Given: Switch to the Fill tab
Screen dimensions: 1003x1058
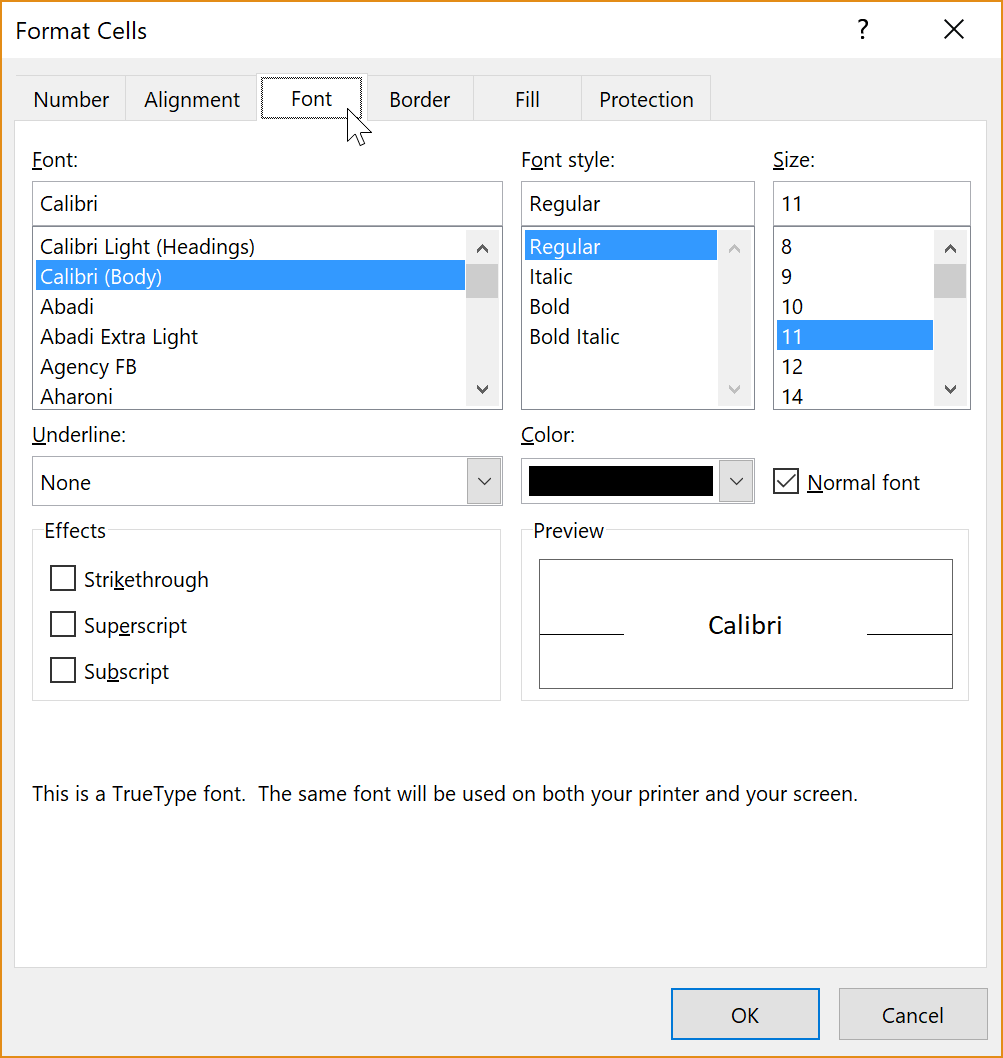Looking at the screenshot, I should coord(527,99).
